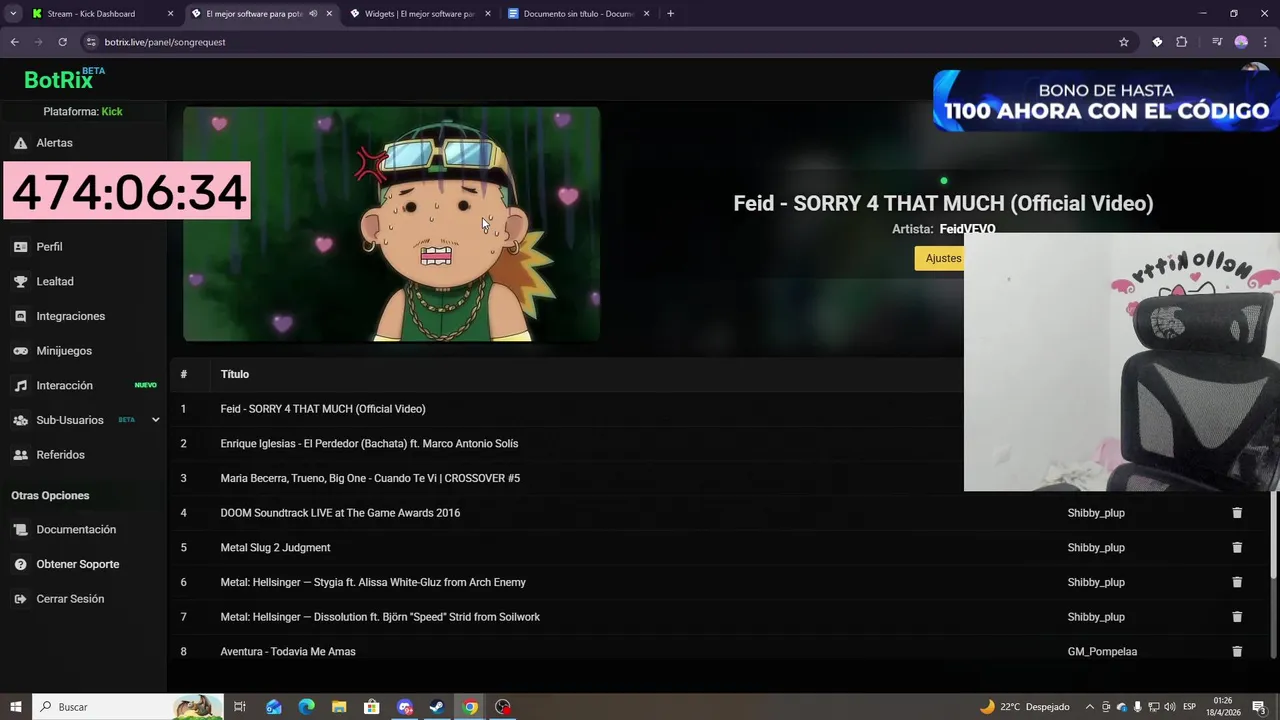Open the Windows notification center
Viewport: 1280px width, 720px height.
(1260, 707)
